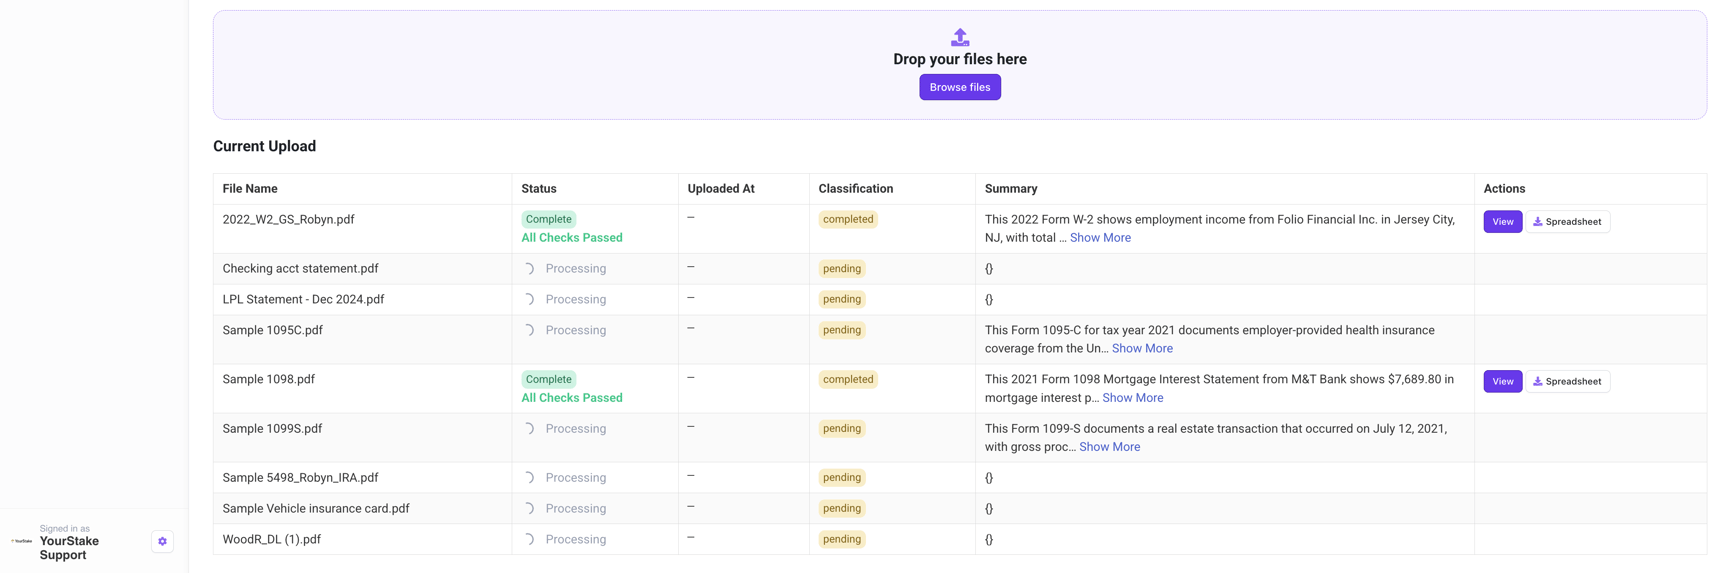Click the Current Upload heading
The image size is (1720, 573).
(264, 146)
